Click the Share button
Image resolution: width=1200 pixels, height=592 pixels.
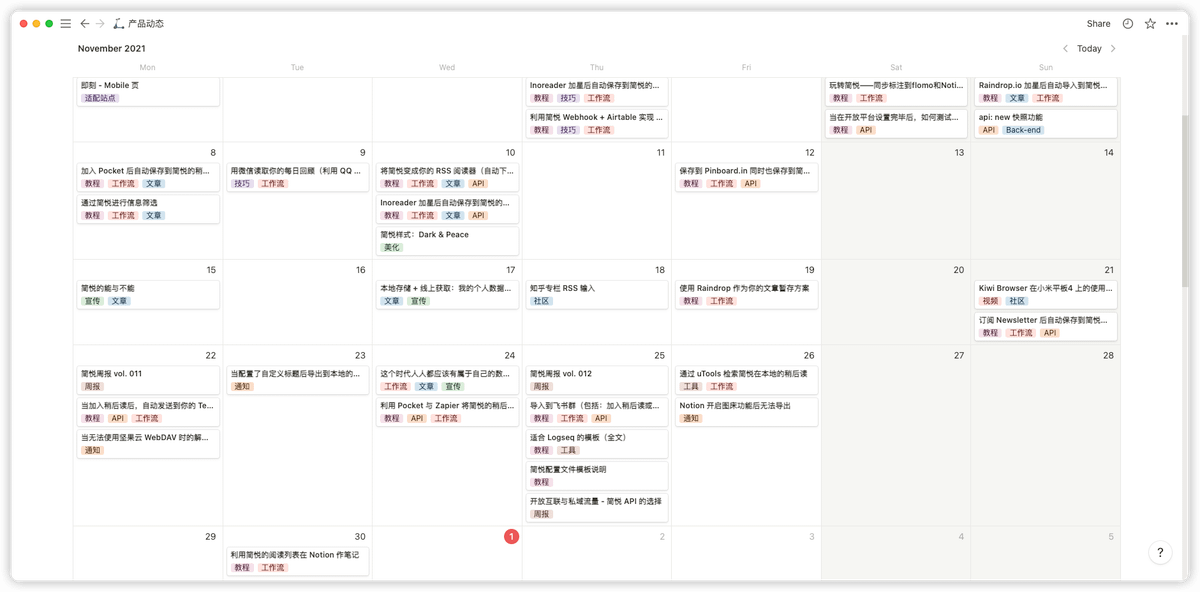pyautogui.click(x=1098, y=23)
